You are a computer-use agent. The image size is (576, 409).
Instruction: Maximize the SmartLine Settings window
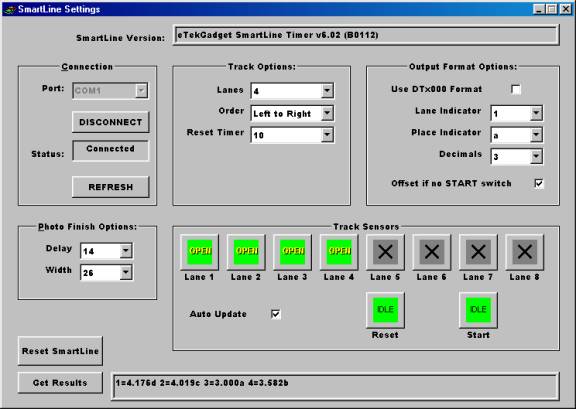(x=552, y=9)
